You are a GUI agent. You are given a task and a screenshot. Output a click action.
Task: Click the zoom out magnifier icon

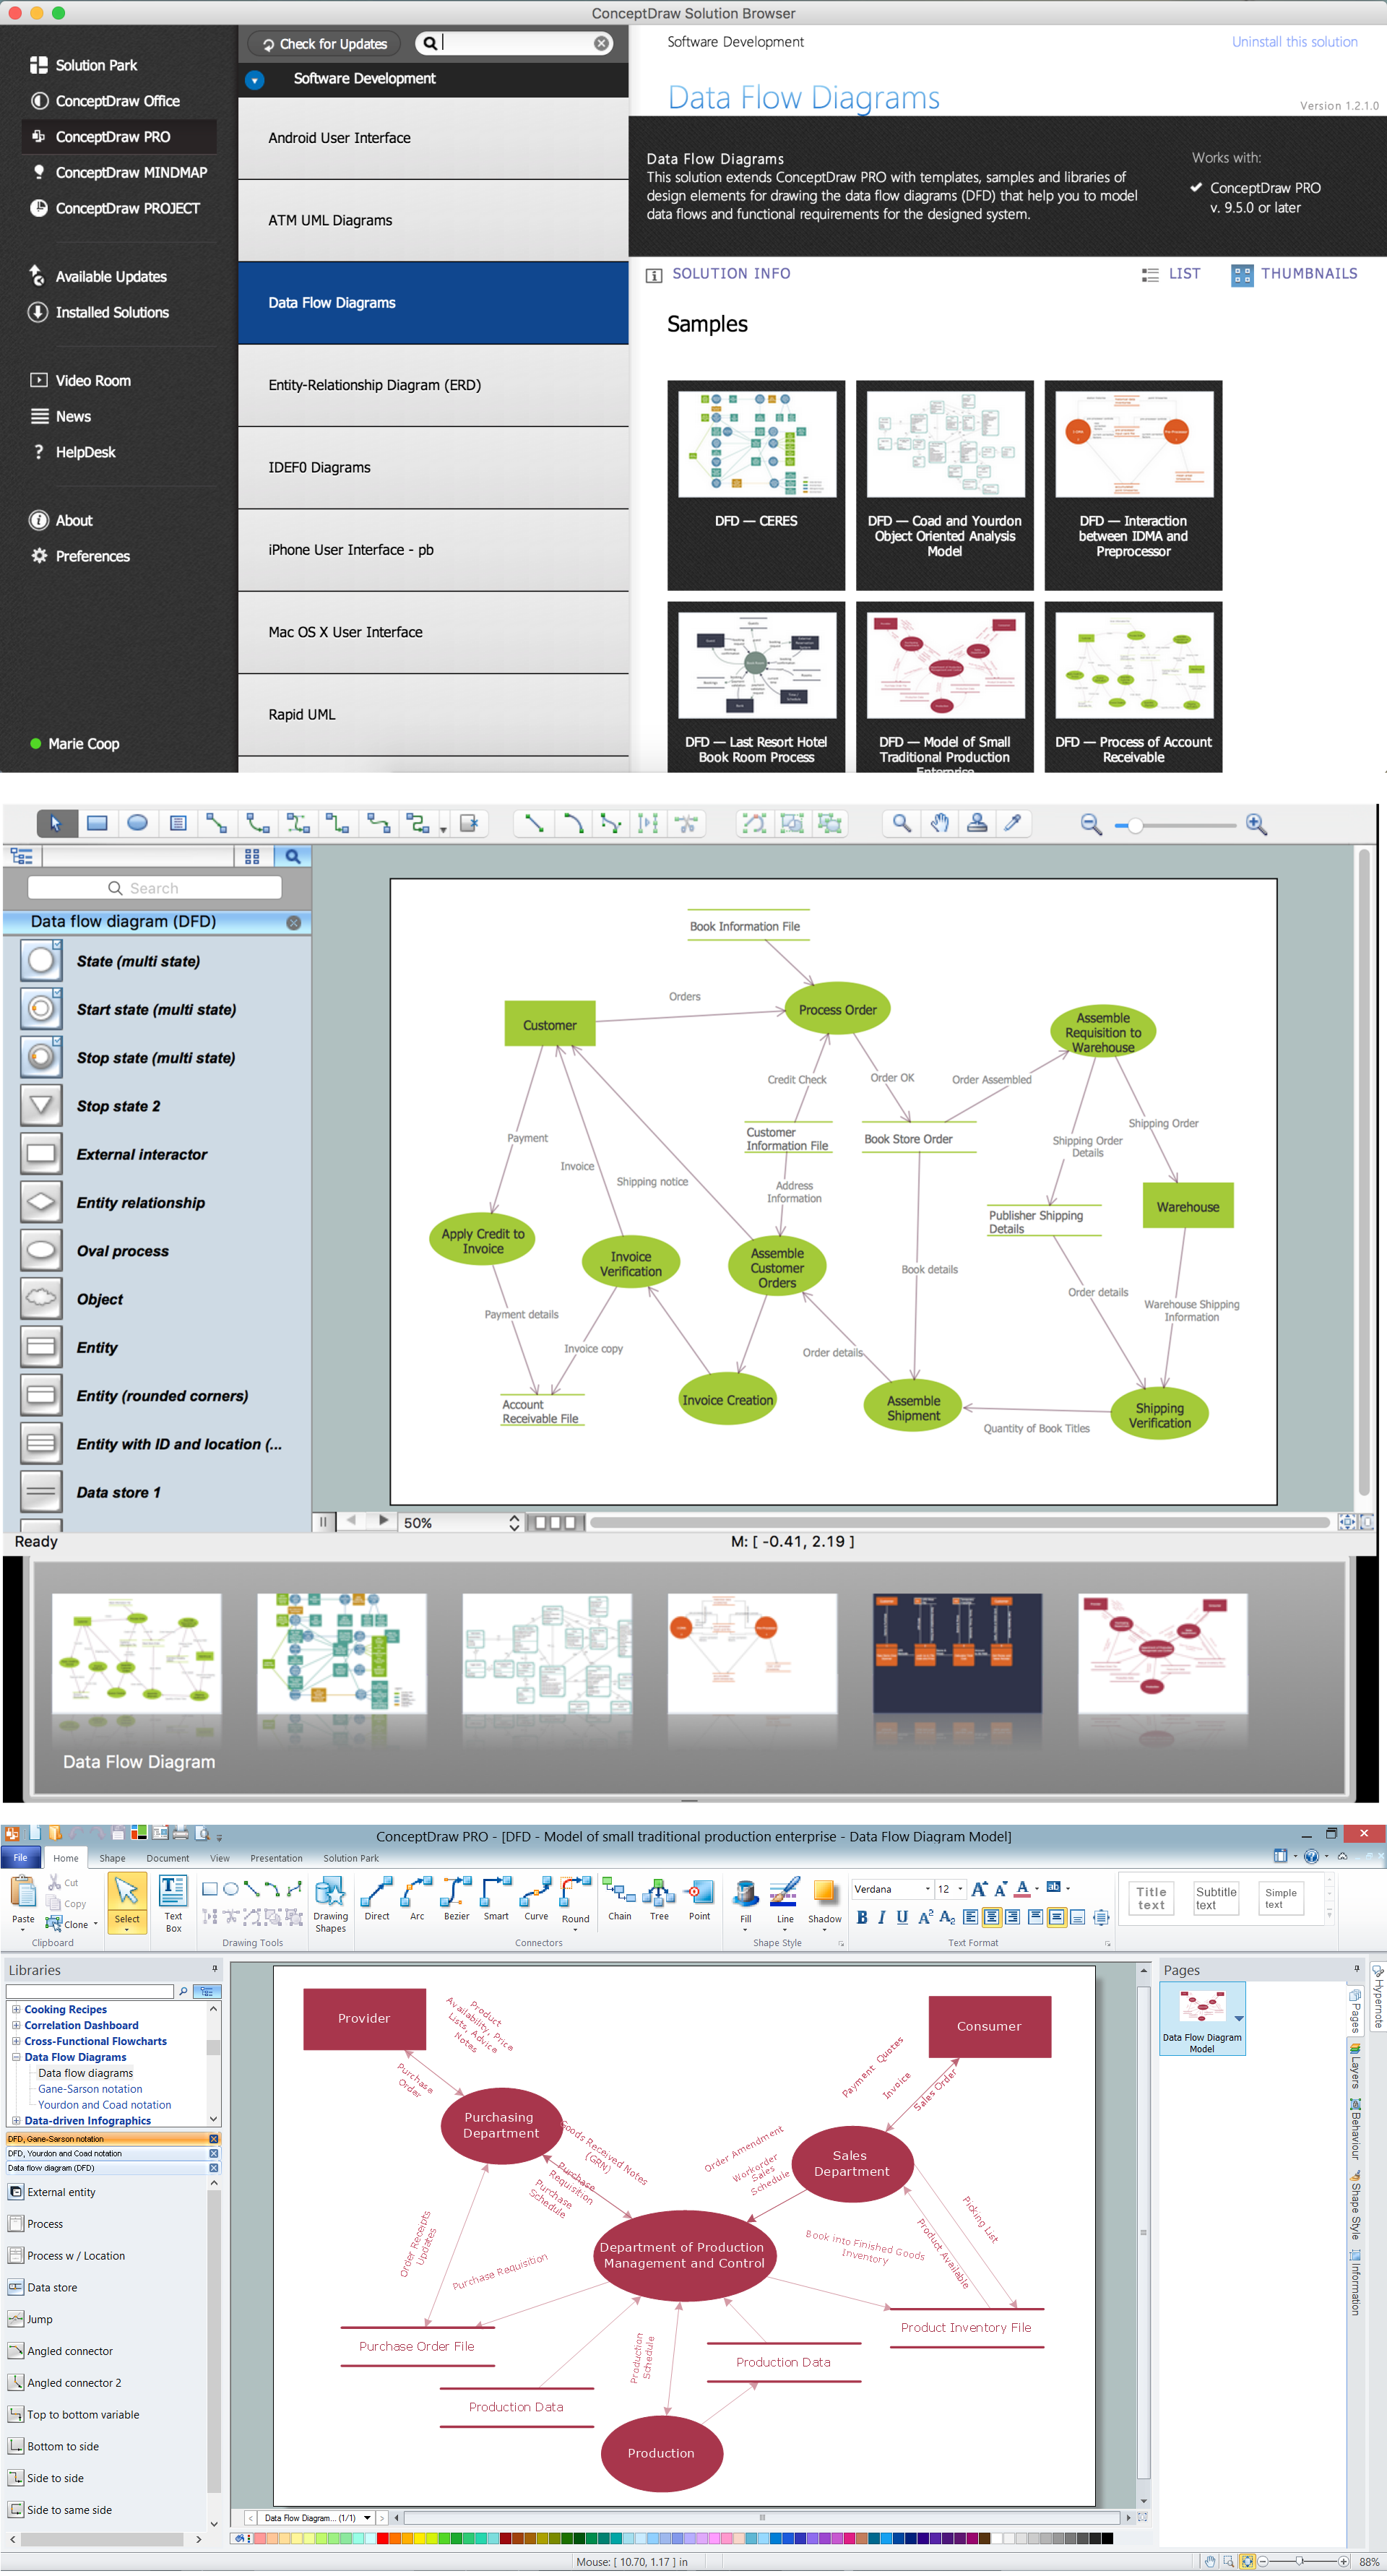pyautogui.click(x=1091, y=824)
